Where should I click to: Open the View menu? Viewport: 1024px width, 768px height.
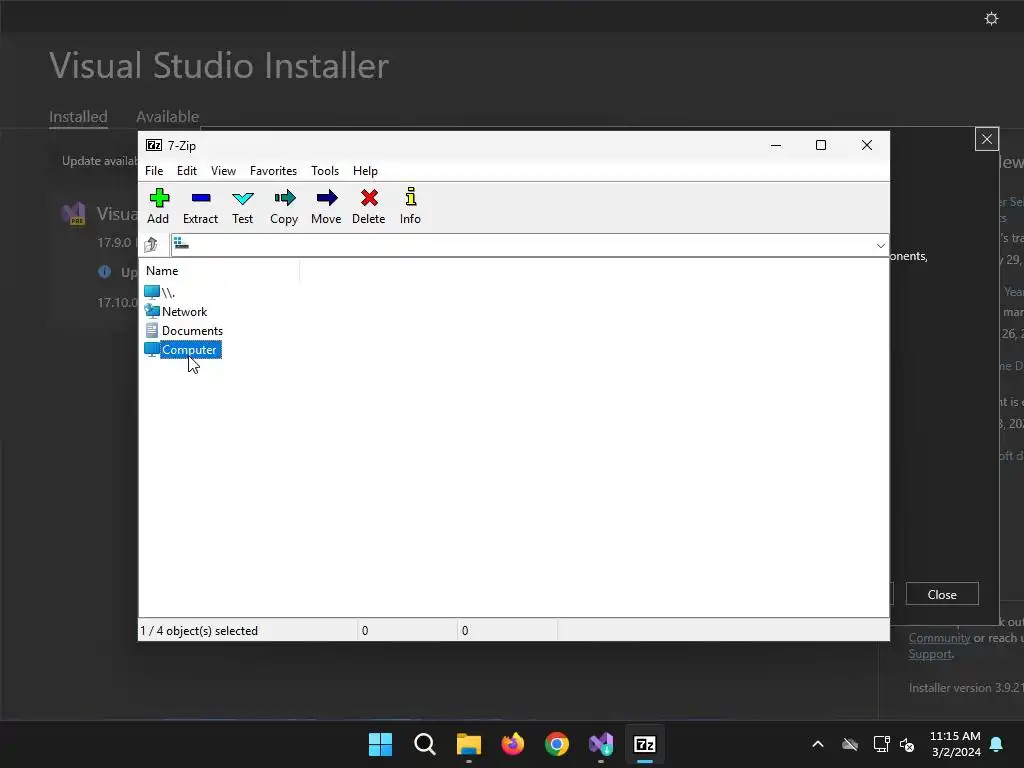223,170
